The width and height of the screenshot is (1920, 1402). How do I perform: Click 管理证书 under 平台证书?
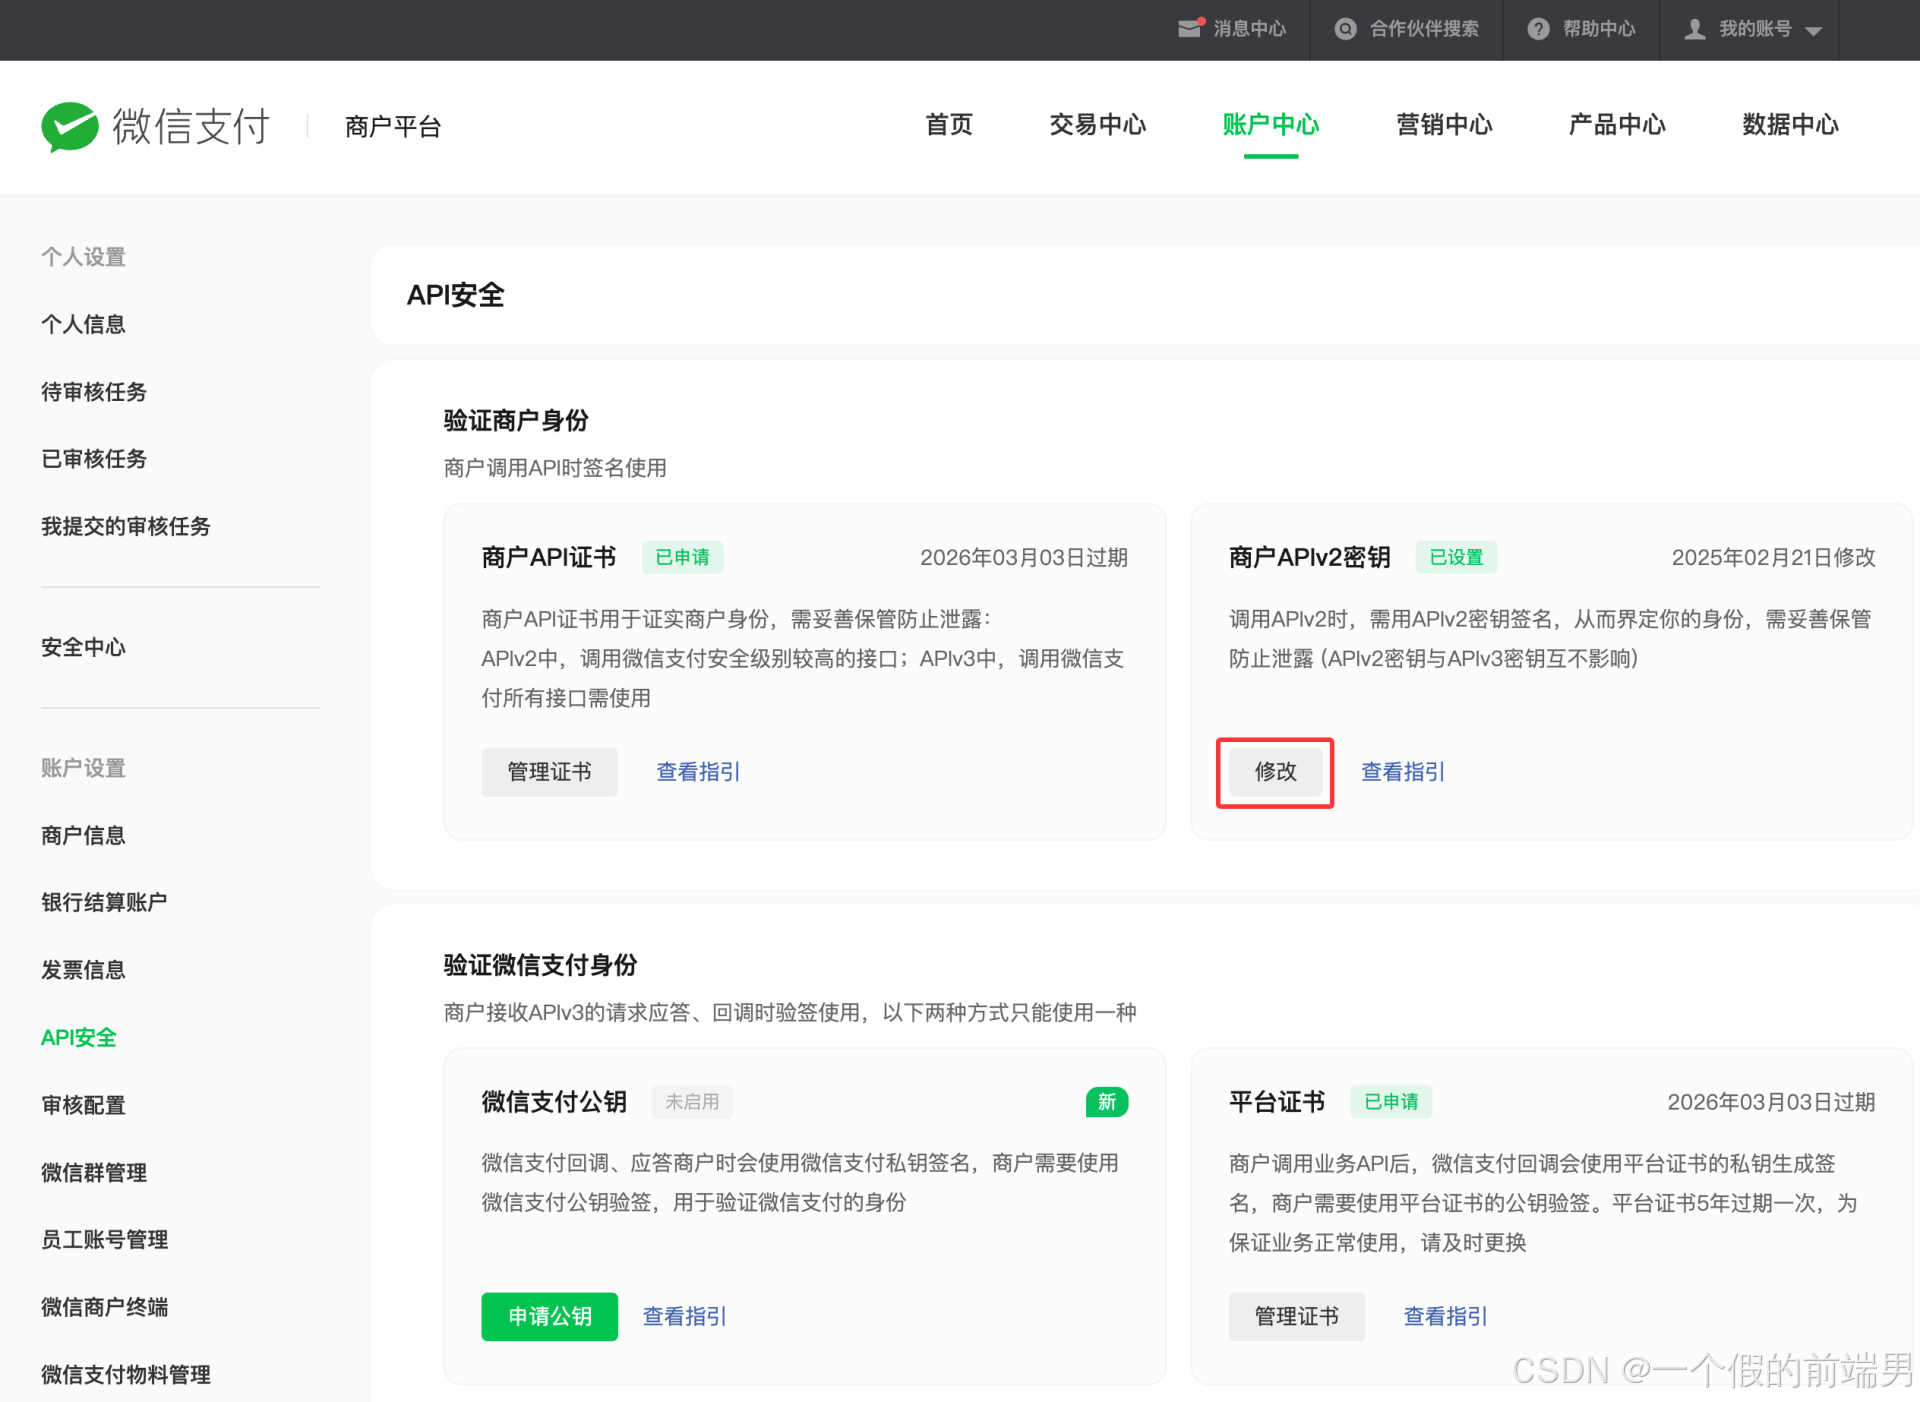tap(1296, 1316)
